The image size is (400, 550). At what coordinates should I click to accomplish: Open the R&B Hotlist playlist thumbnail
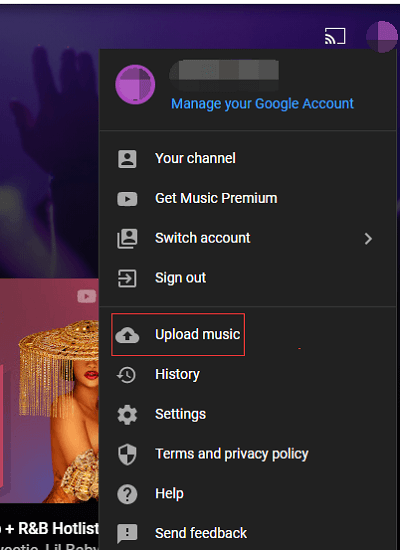click(x=49, y=391)
